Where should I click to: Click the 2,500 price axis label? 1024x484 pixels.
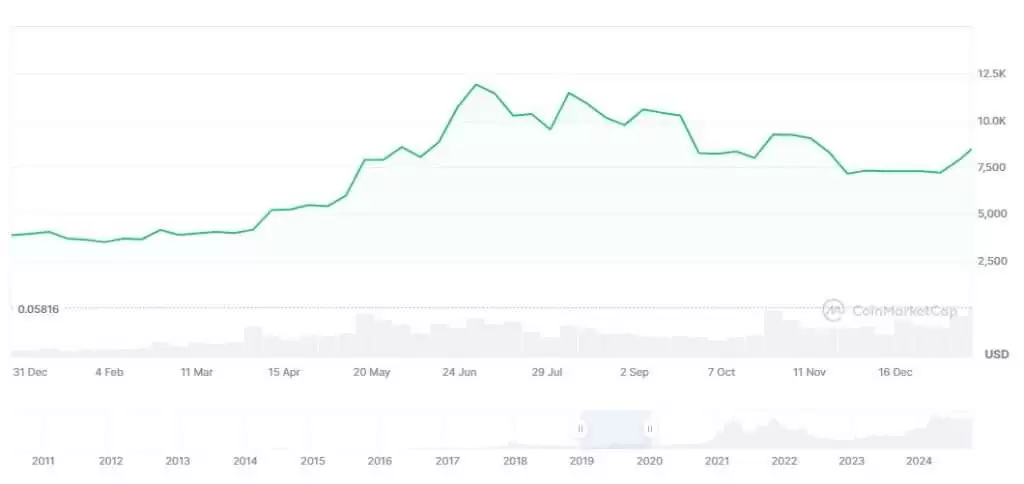pyautogui.click(x=994, y=261)
